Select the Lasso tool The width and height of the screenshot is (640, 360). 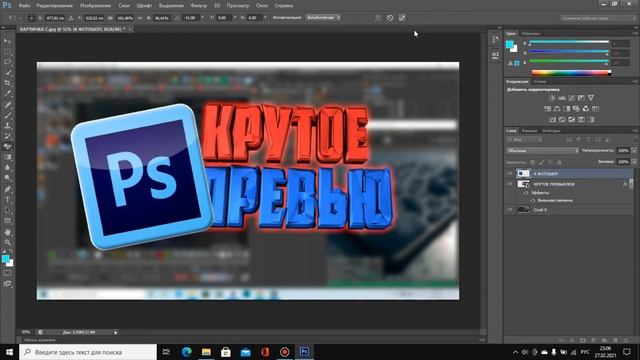coord(7,62)
